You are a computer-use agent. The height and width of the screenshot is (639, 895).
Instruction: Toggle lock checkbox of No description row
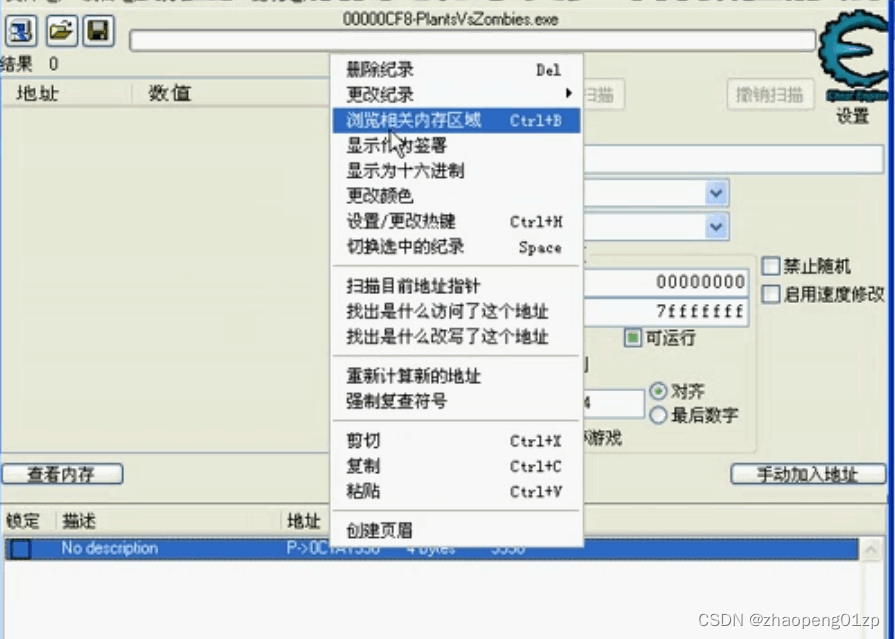(21, 549)
